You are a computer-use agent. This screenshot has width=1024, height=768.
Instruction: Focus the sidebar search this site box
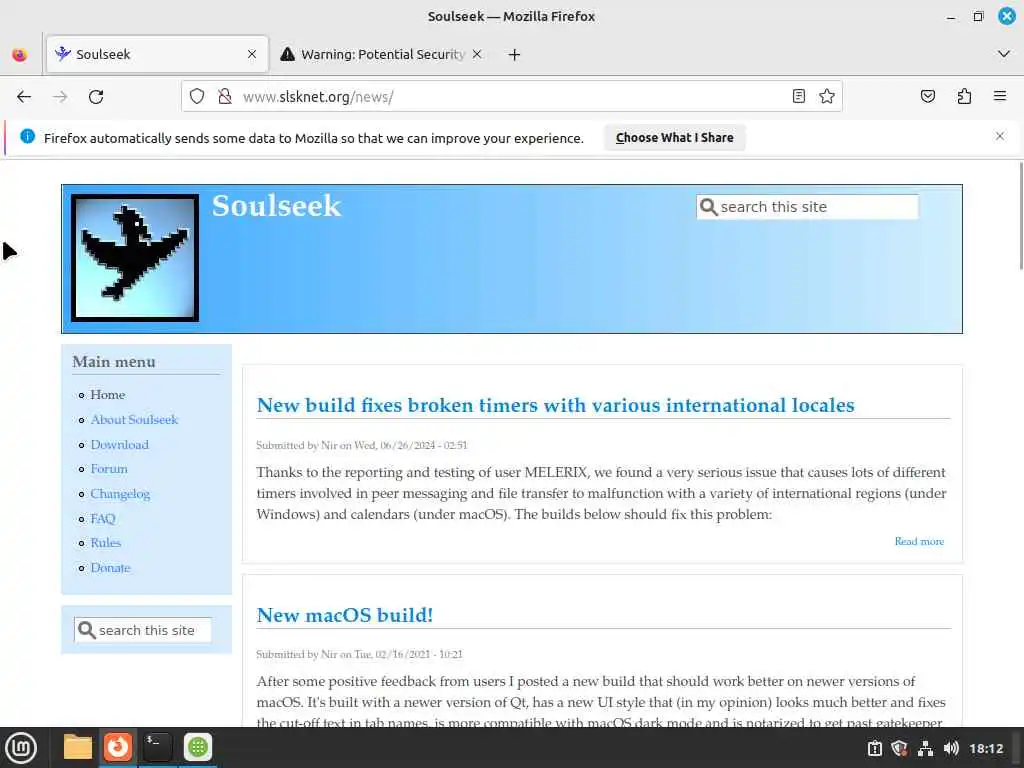point(142,630)
